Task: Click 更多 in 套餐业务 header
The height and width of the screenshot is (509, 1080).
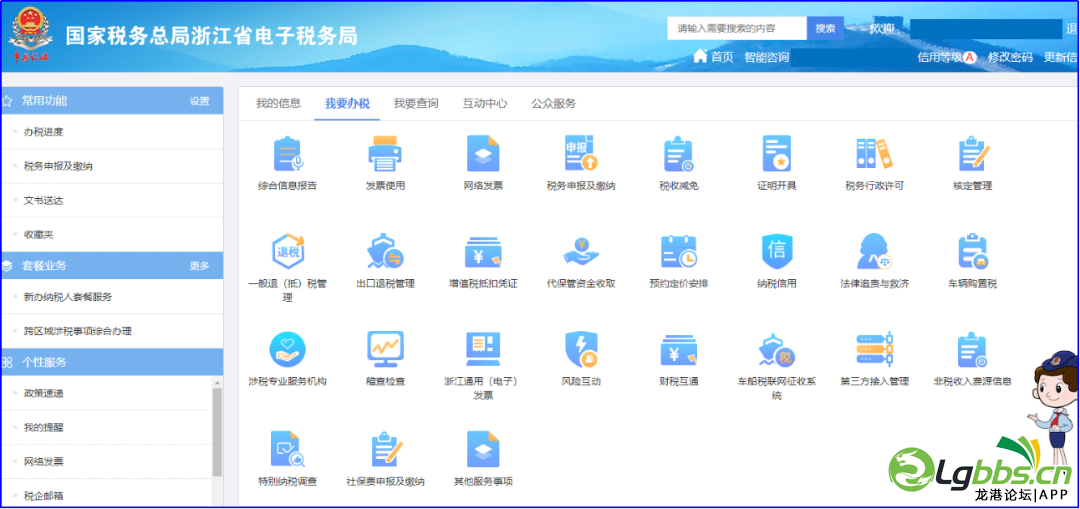Action: [200, 266]
